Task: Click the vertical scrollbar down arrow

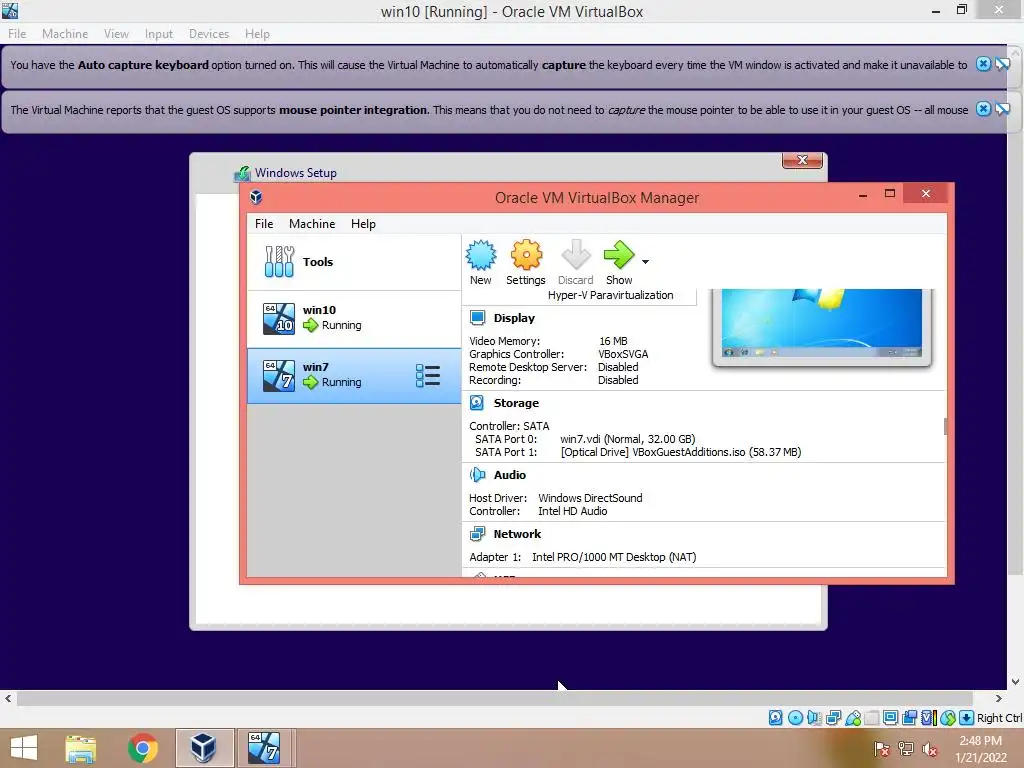Action: pos(1016,681)
